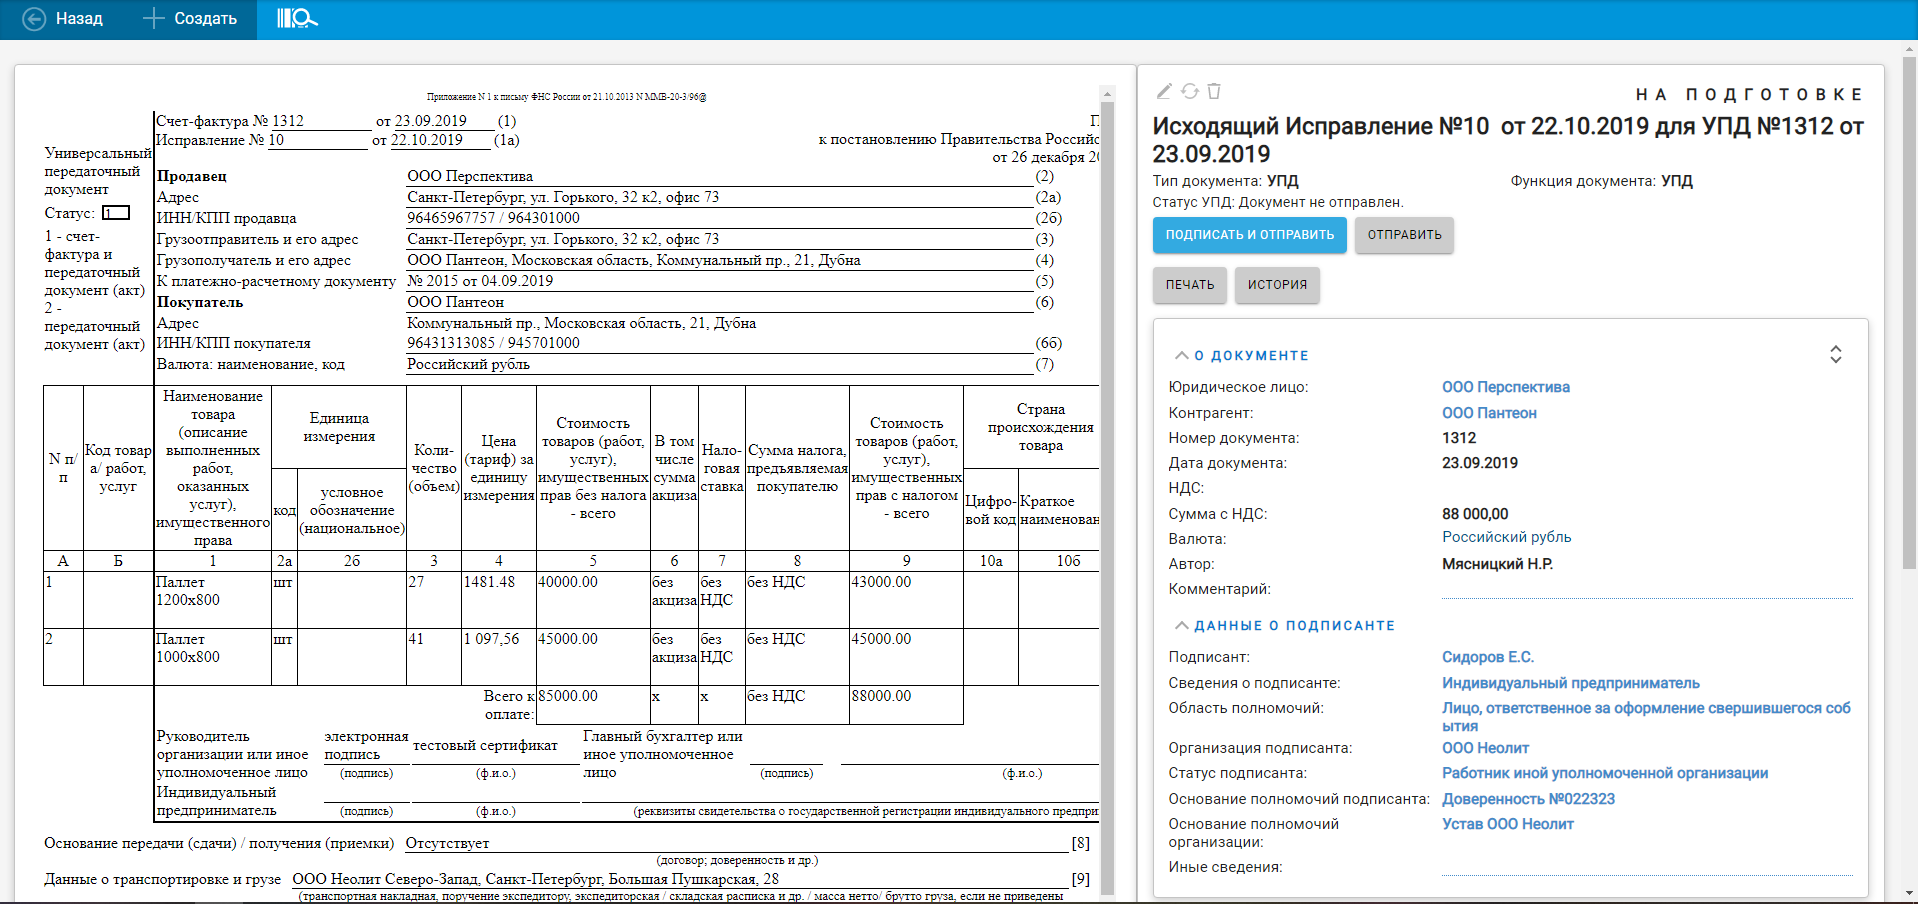Screen dimensions: 1918x904
Task: Open Работник иной уполномоченной организации status
Action: pyautogui.click(x=1604, y=773)
